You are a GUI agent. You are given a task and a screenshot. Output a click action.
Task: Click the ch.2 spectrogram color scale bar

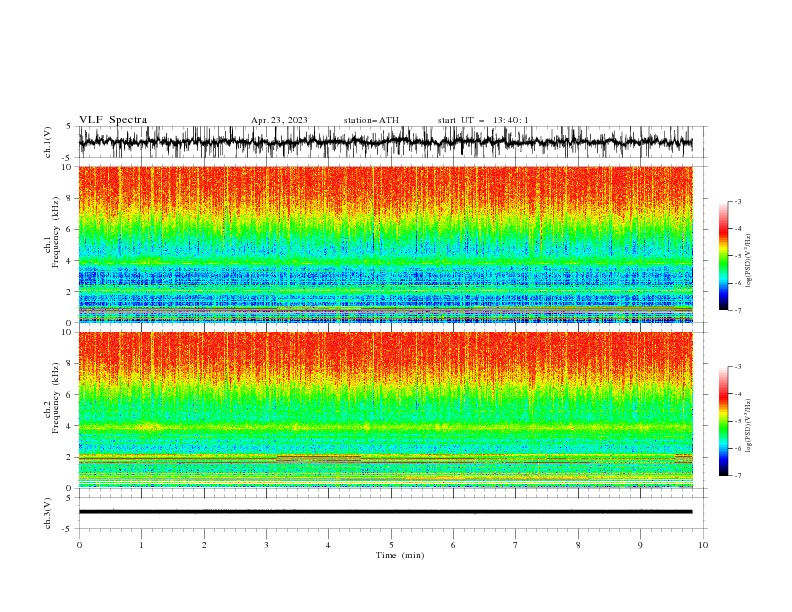pos(723,421)
